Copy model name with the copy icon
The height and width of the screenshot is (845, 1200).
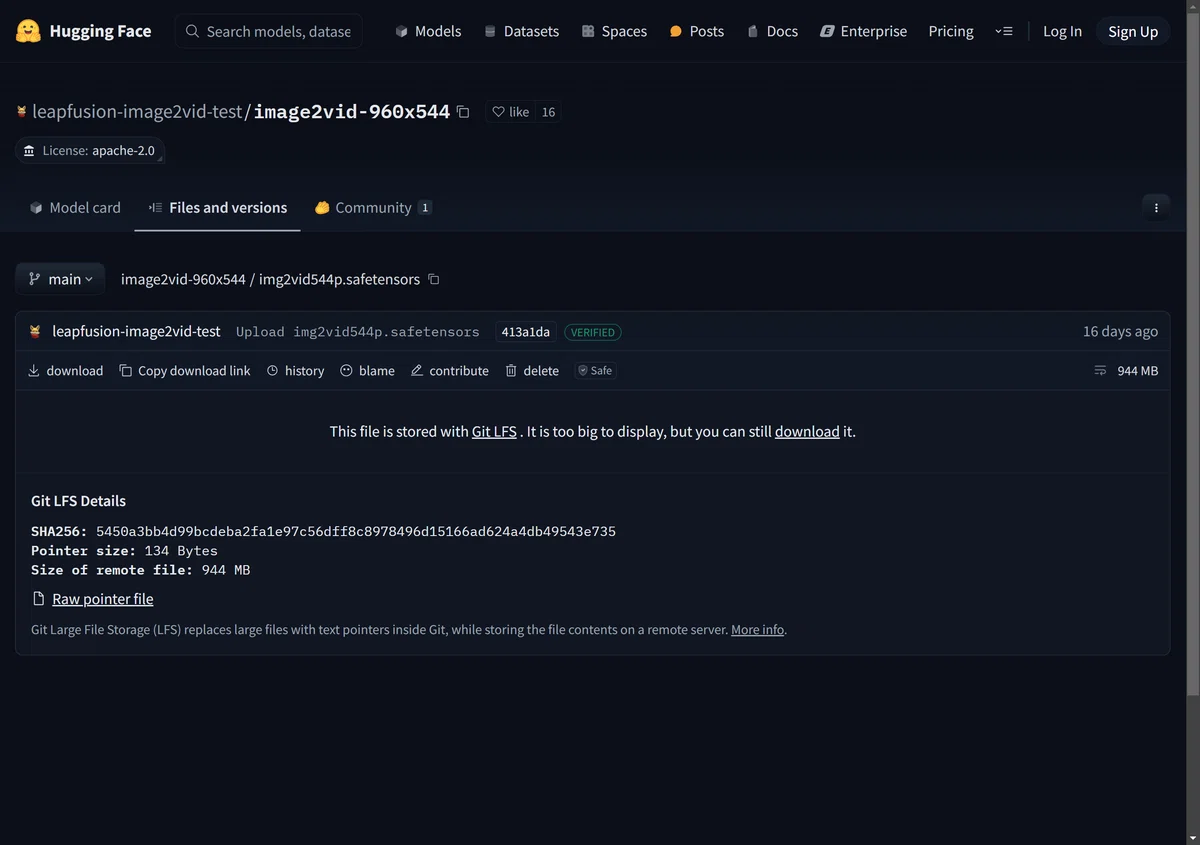(463, 112)
